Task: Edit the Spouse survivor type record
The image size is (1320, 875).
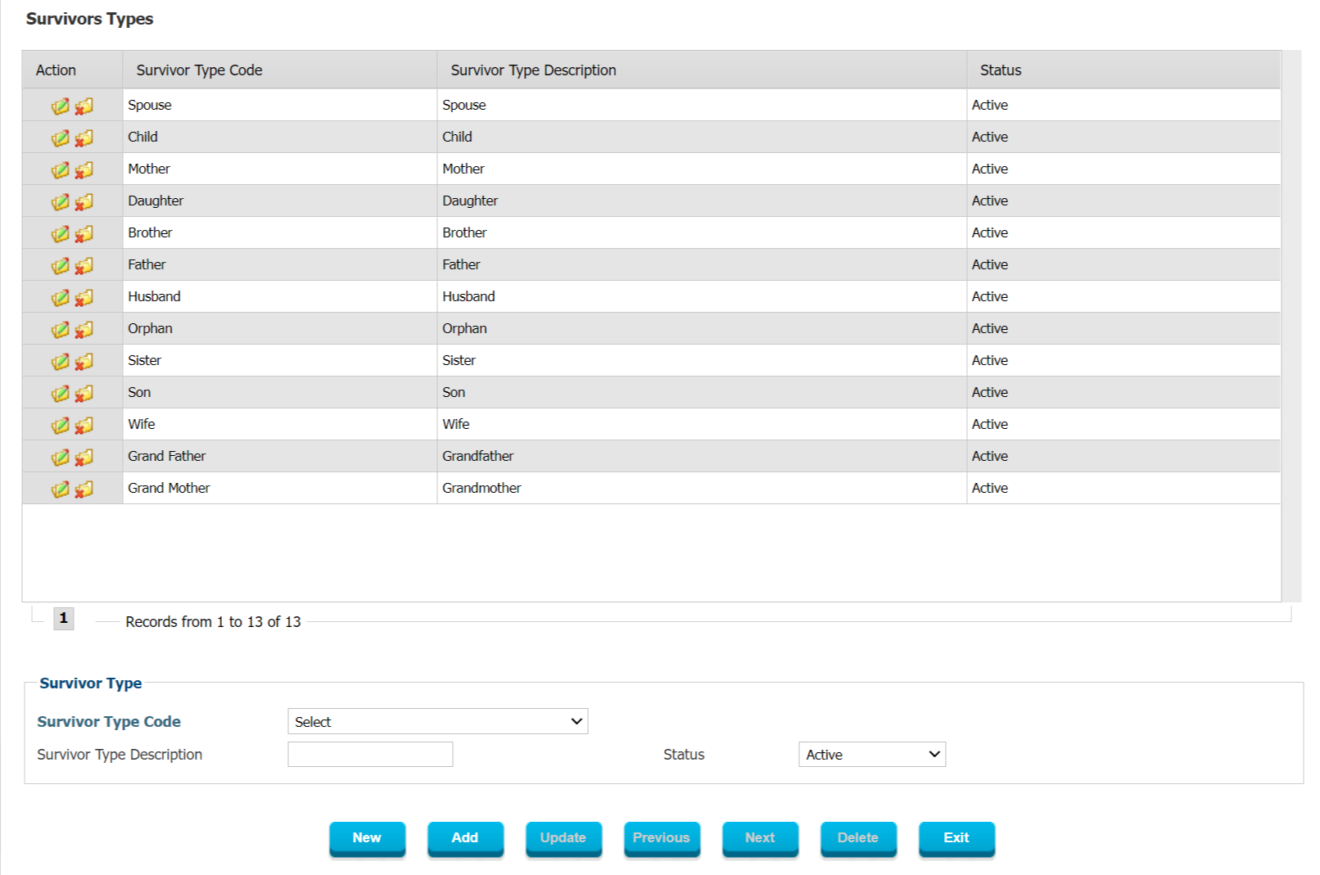Action: coord(60,106)
